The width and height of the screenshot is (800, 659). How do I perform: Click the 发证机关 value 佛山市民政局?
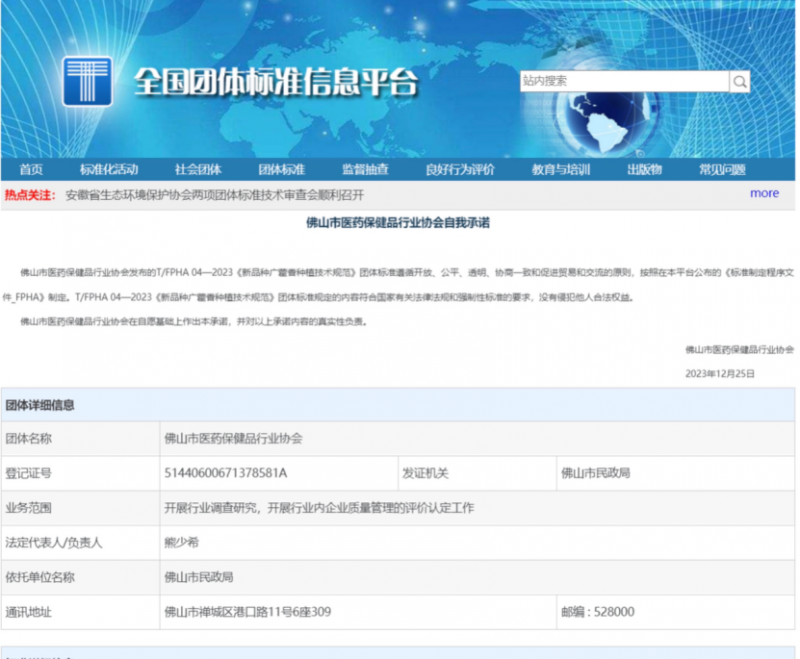tap(595, 473)
